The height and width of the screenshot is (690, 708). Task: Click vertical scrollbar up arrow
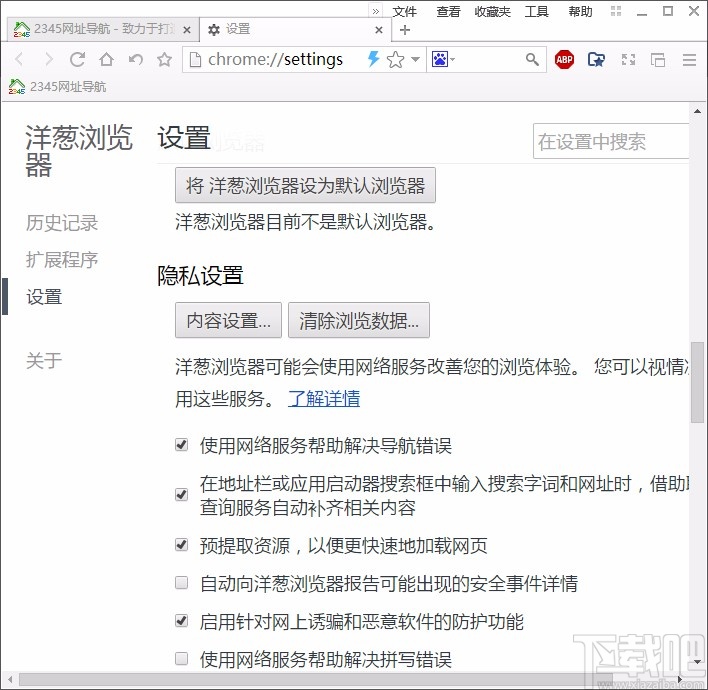tap(698, 111)
